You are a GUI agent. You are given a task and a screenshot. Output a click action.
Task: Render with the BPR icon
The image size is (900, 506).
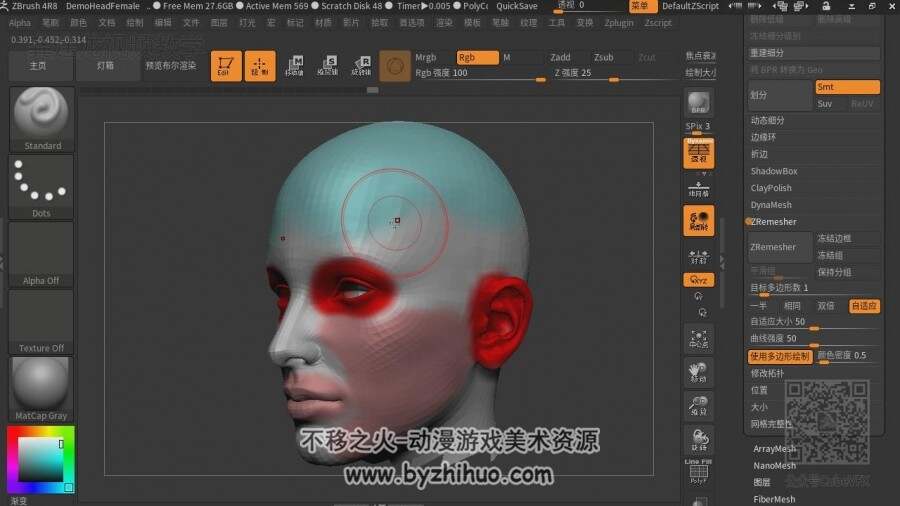coord(699,103)
